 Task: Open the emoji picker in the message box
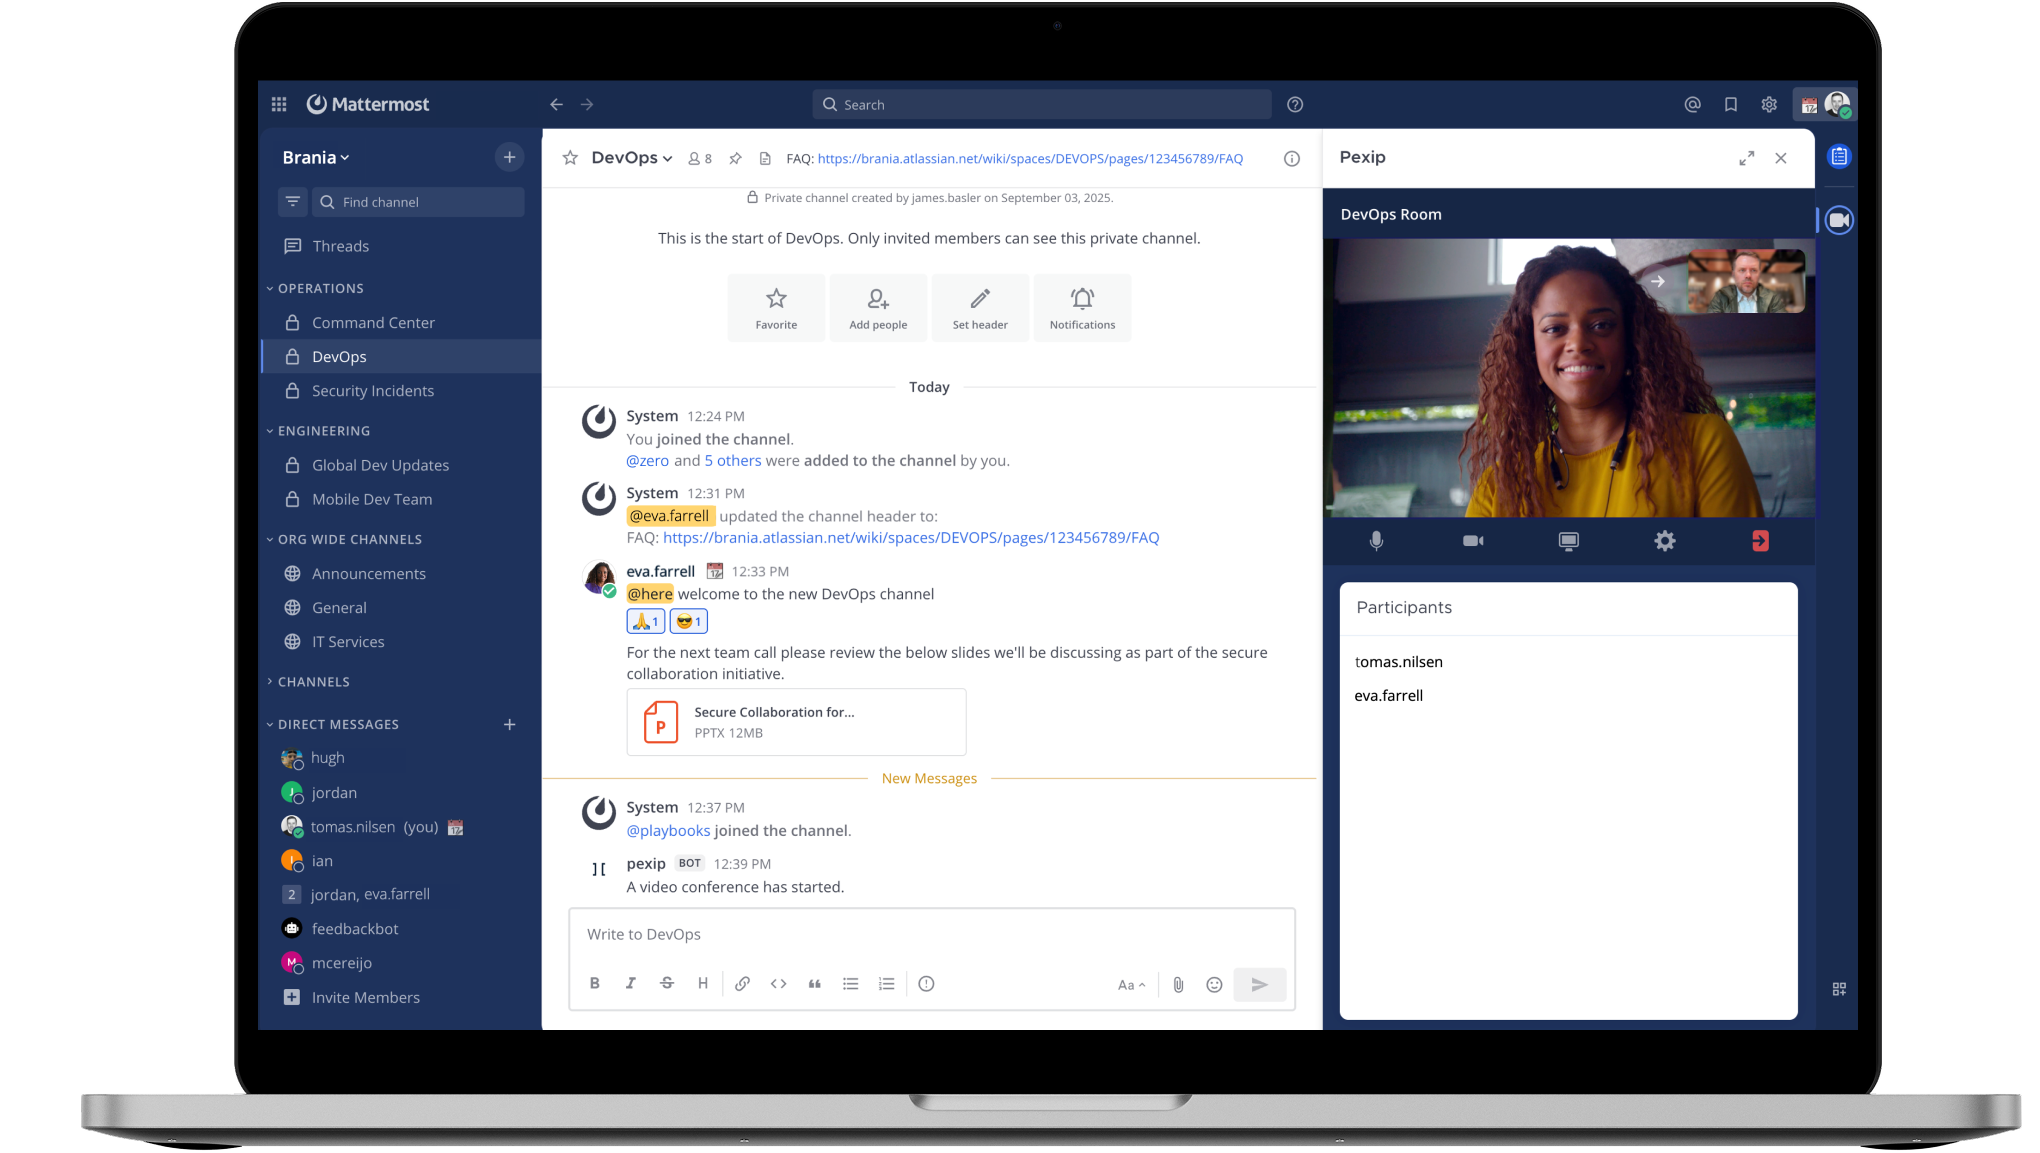(x=1214, y=984)
